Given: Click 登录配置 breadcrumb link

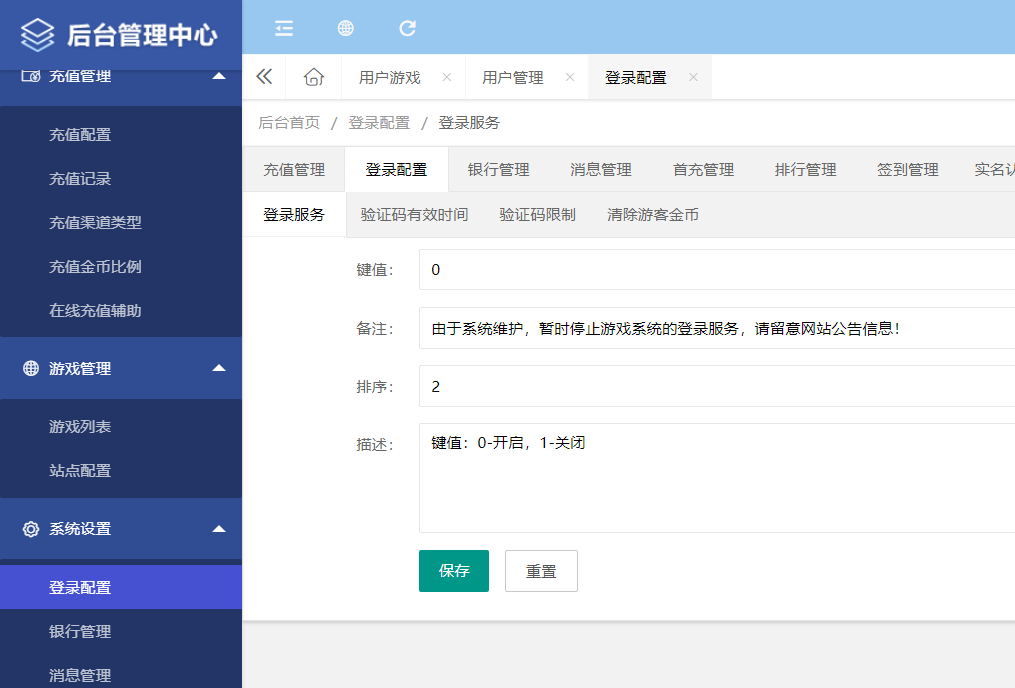Looking at the screenshot, I should (x=379, y=123).
